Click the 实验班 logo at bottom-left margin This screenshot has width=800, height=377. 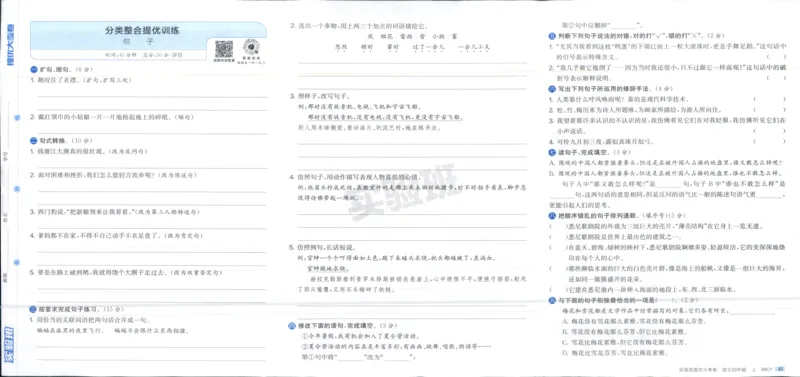pos(10,344)
